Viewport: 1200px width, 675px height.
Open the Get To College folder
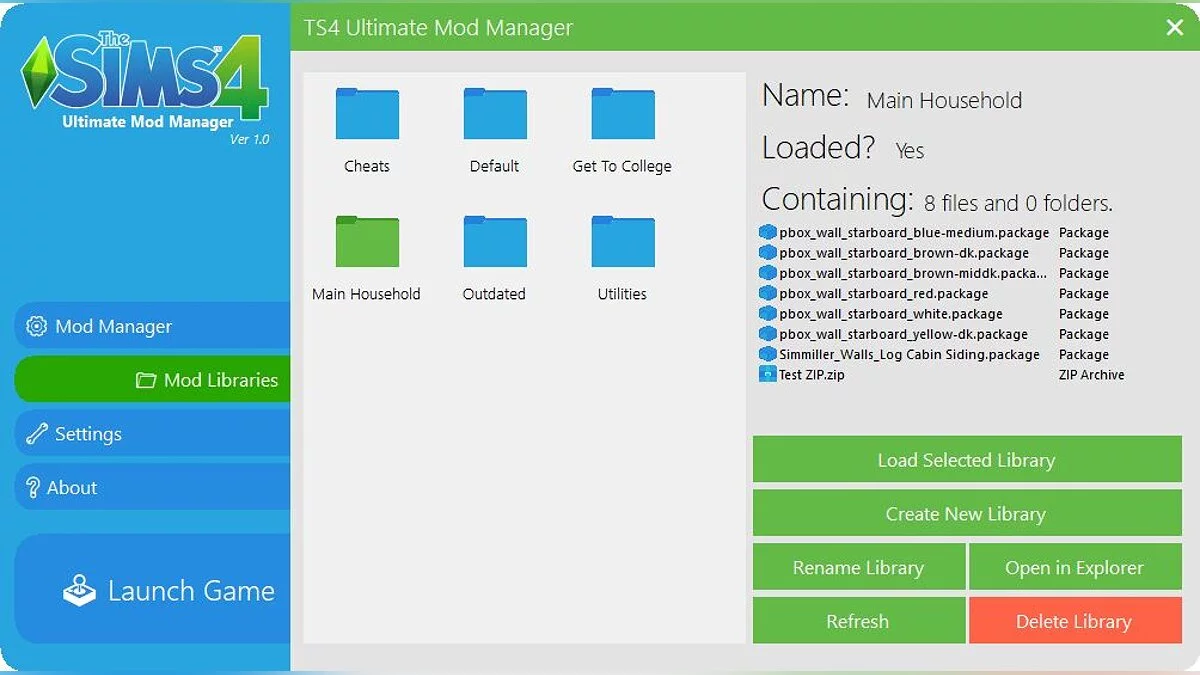(x=621, y=112)
